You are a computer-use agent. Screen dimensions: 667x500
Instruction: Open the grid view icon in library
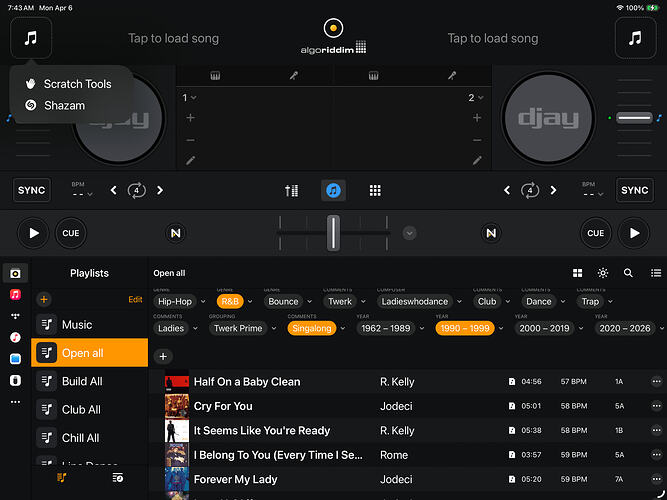[577, 273]
